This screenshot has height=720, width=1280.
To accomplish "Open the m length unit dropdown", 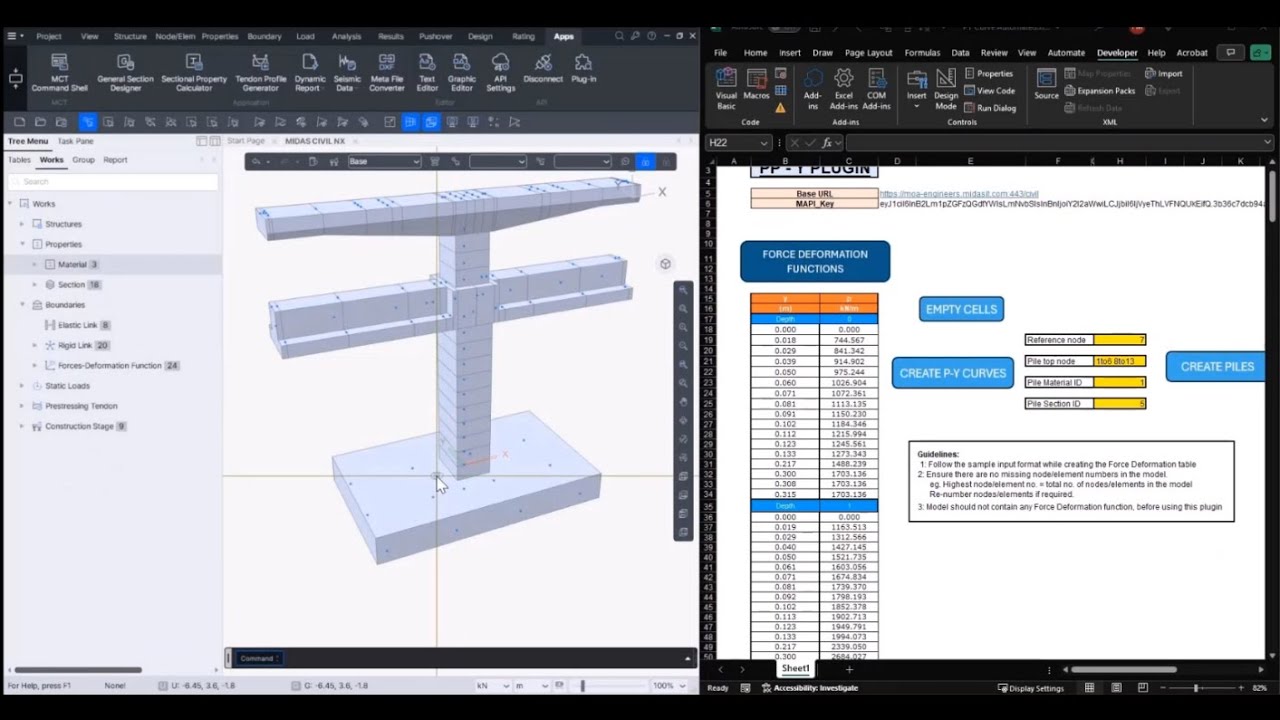I will pyautogui.click(x=531, y=686).
